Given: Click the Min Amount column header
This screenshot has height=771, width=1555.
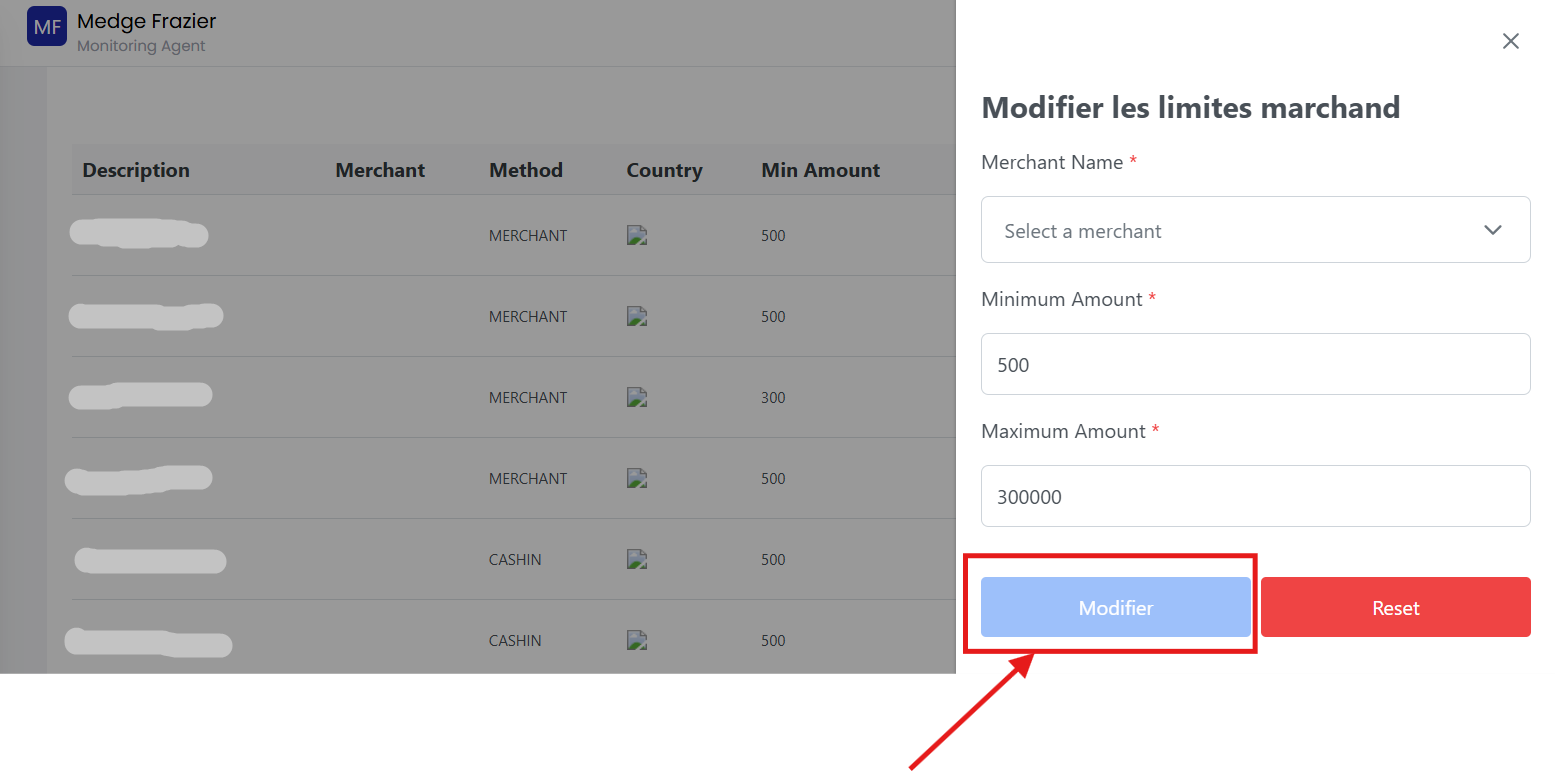Looking at the screenshot, I should click(x=819, y=170).
